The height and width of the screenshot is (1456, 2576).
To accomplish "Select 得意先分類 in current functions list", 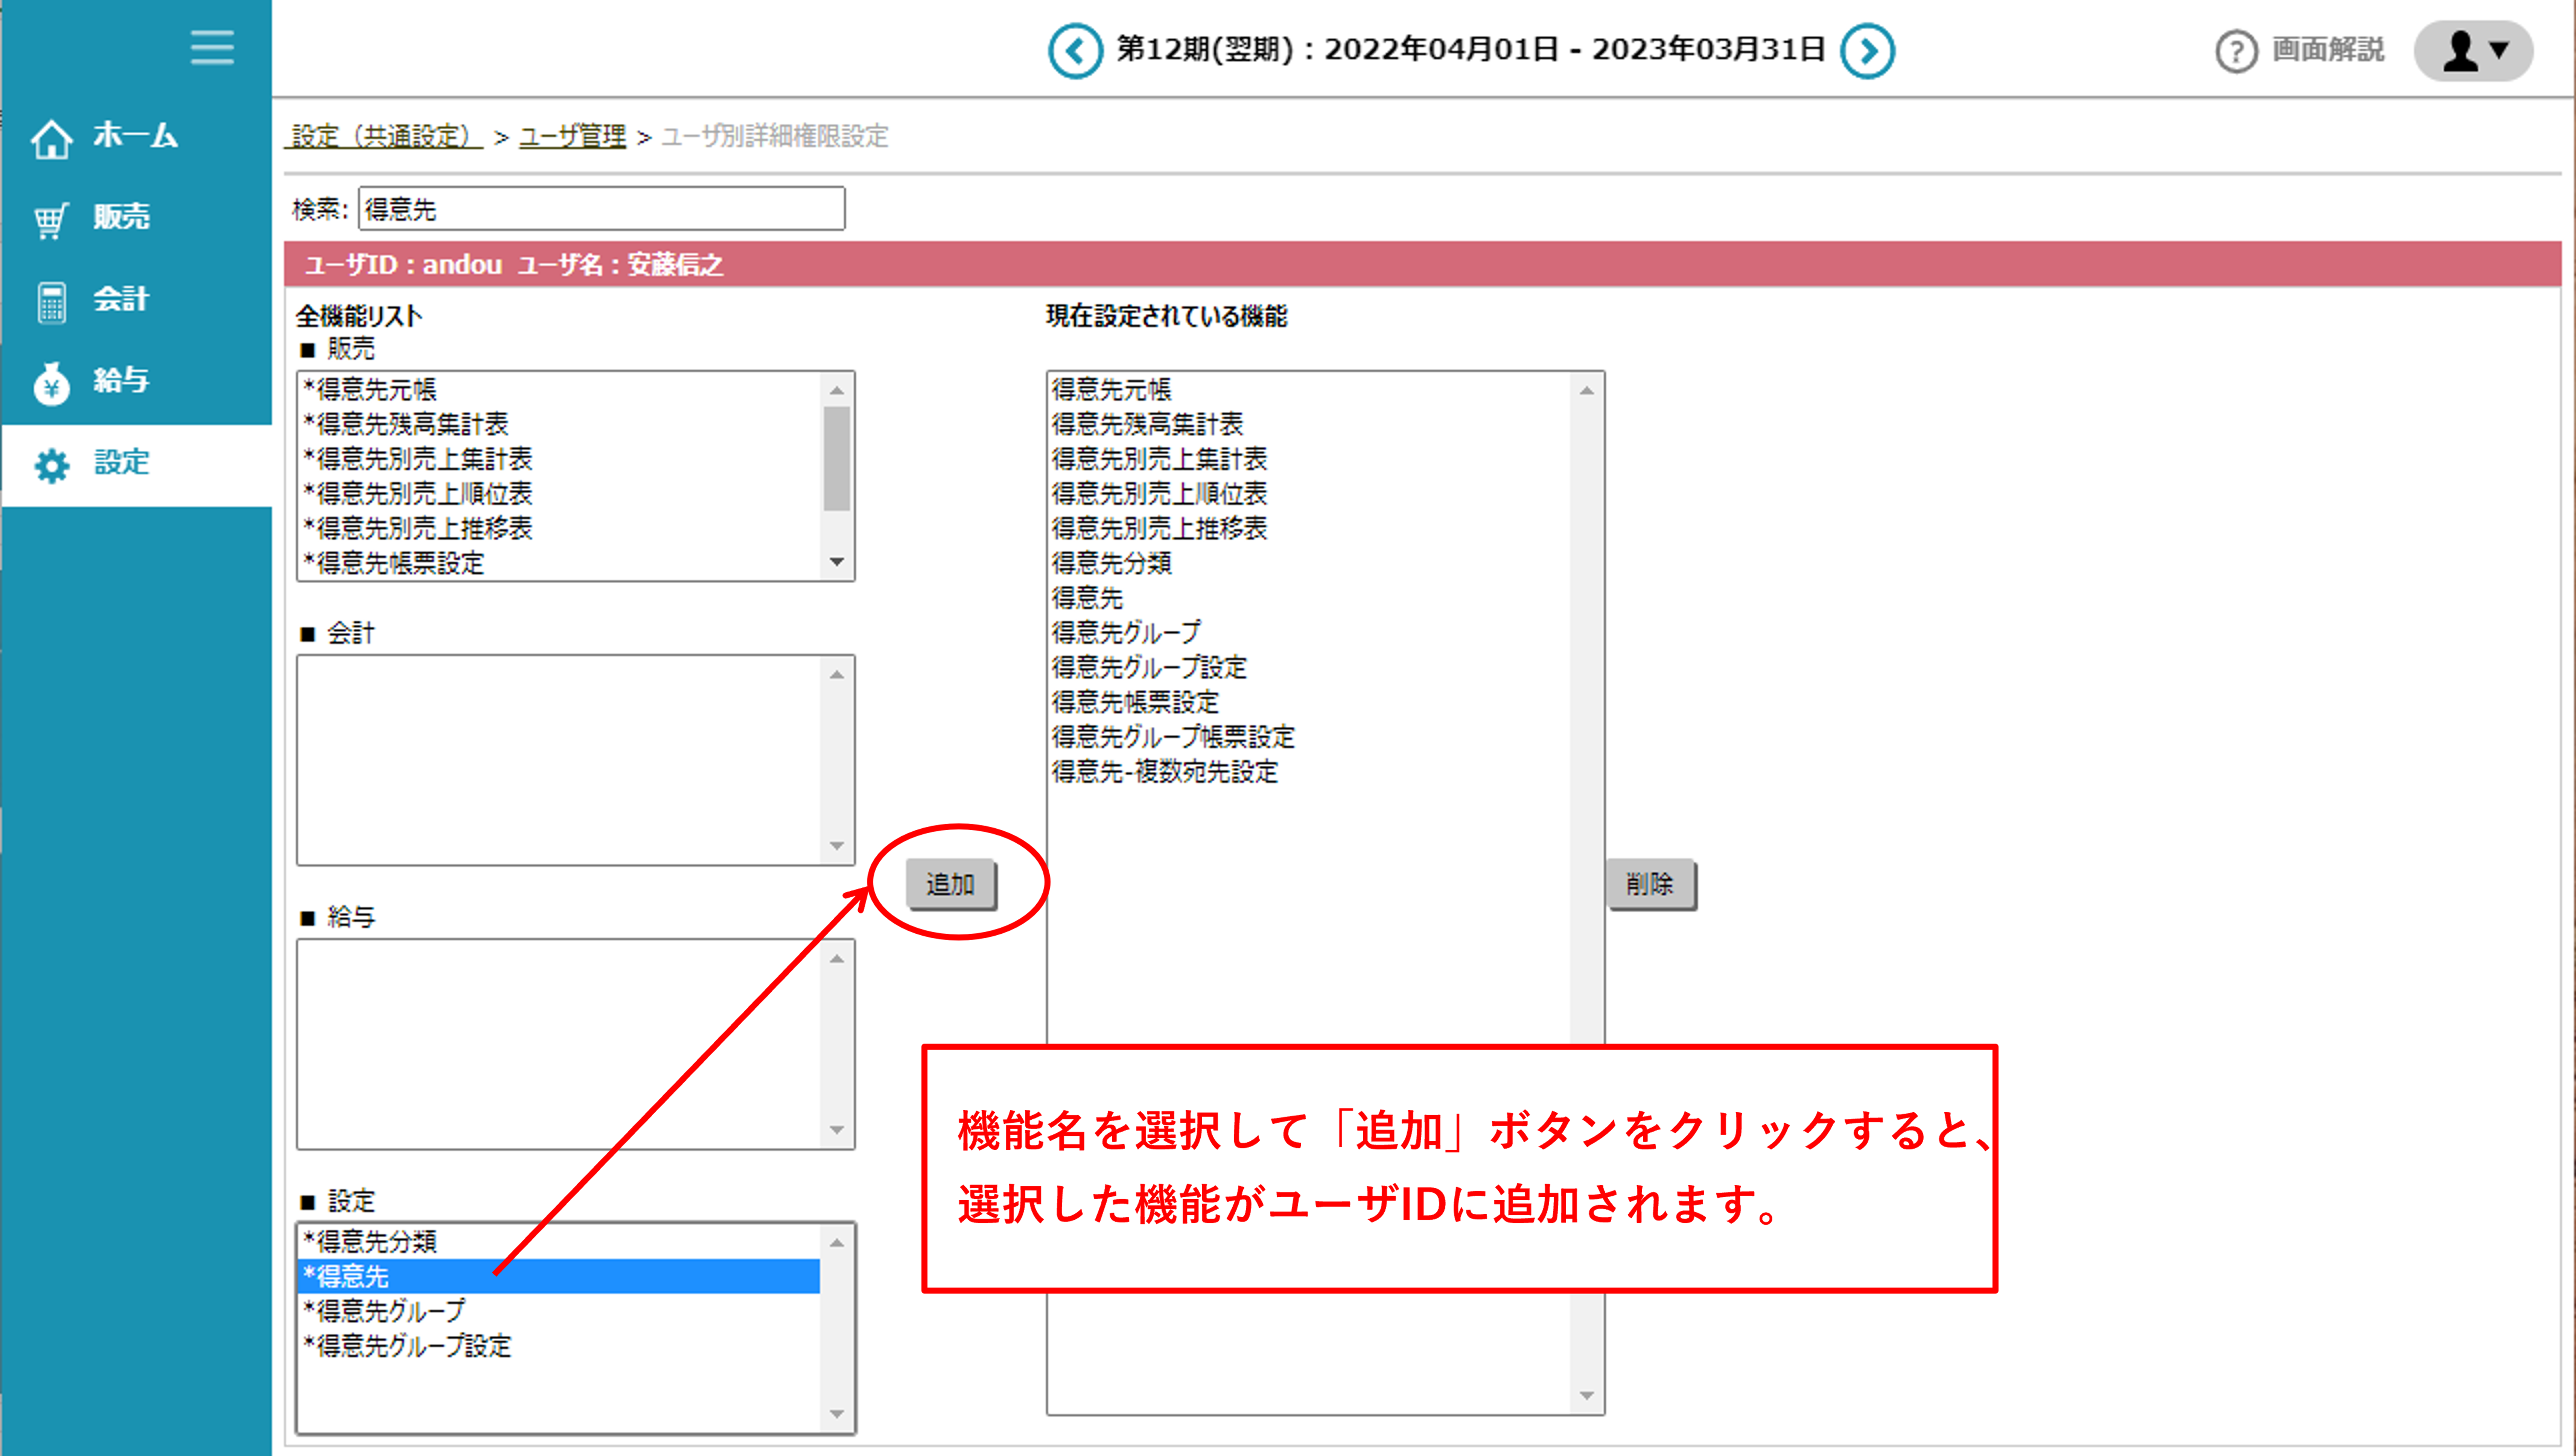I will pos(1309,563).
